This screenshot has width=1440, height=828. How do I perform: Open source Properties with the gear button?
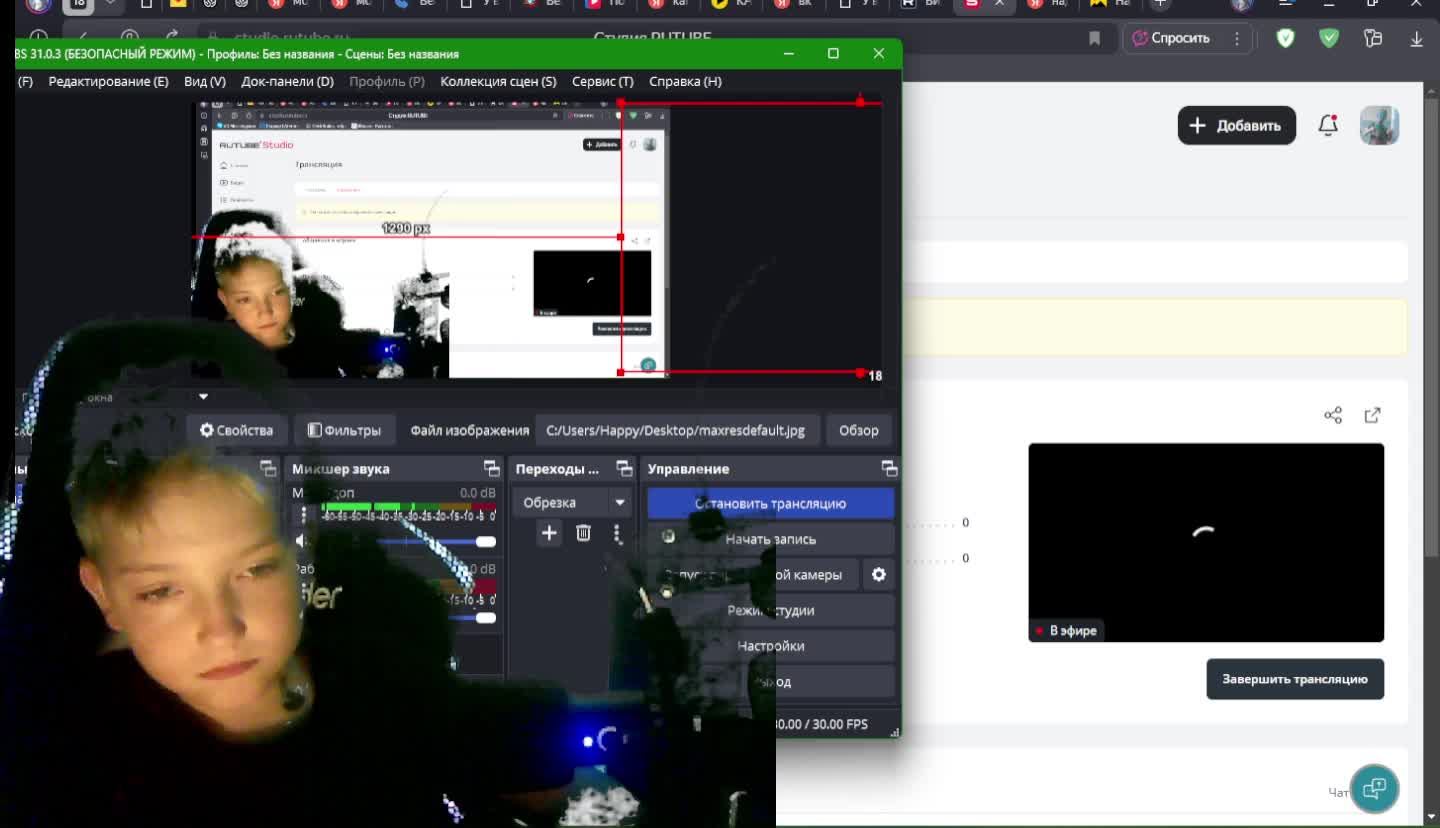236,430
